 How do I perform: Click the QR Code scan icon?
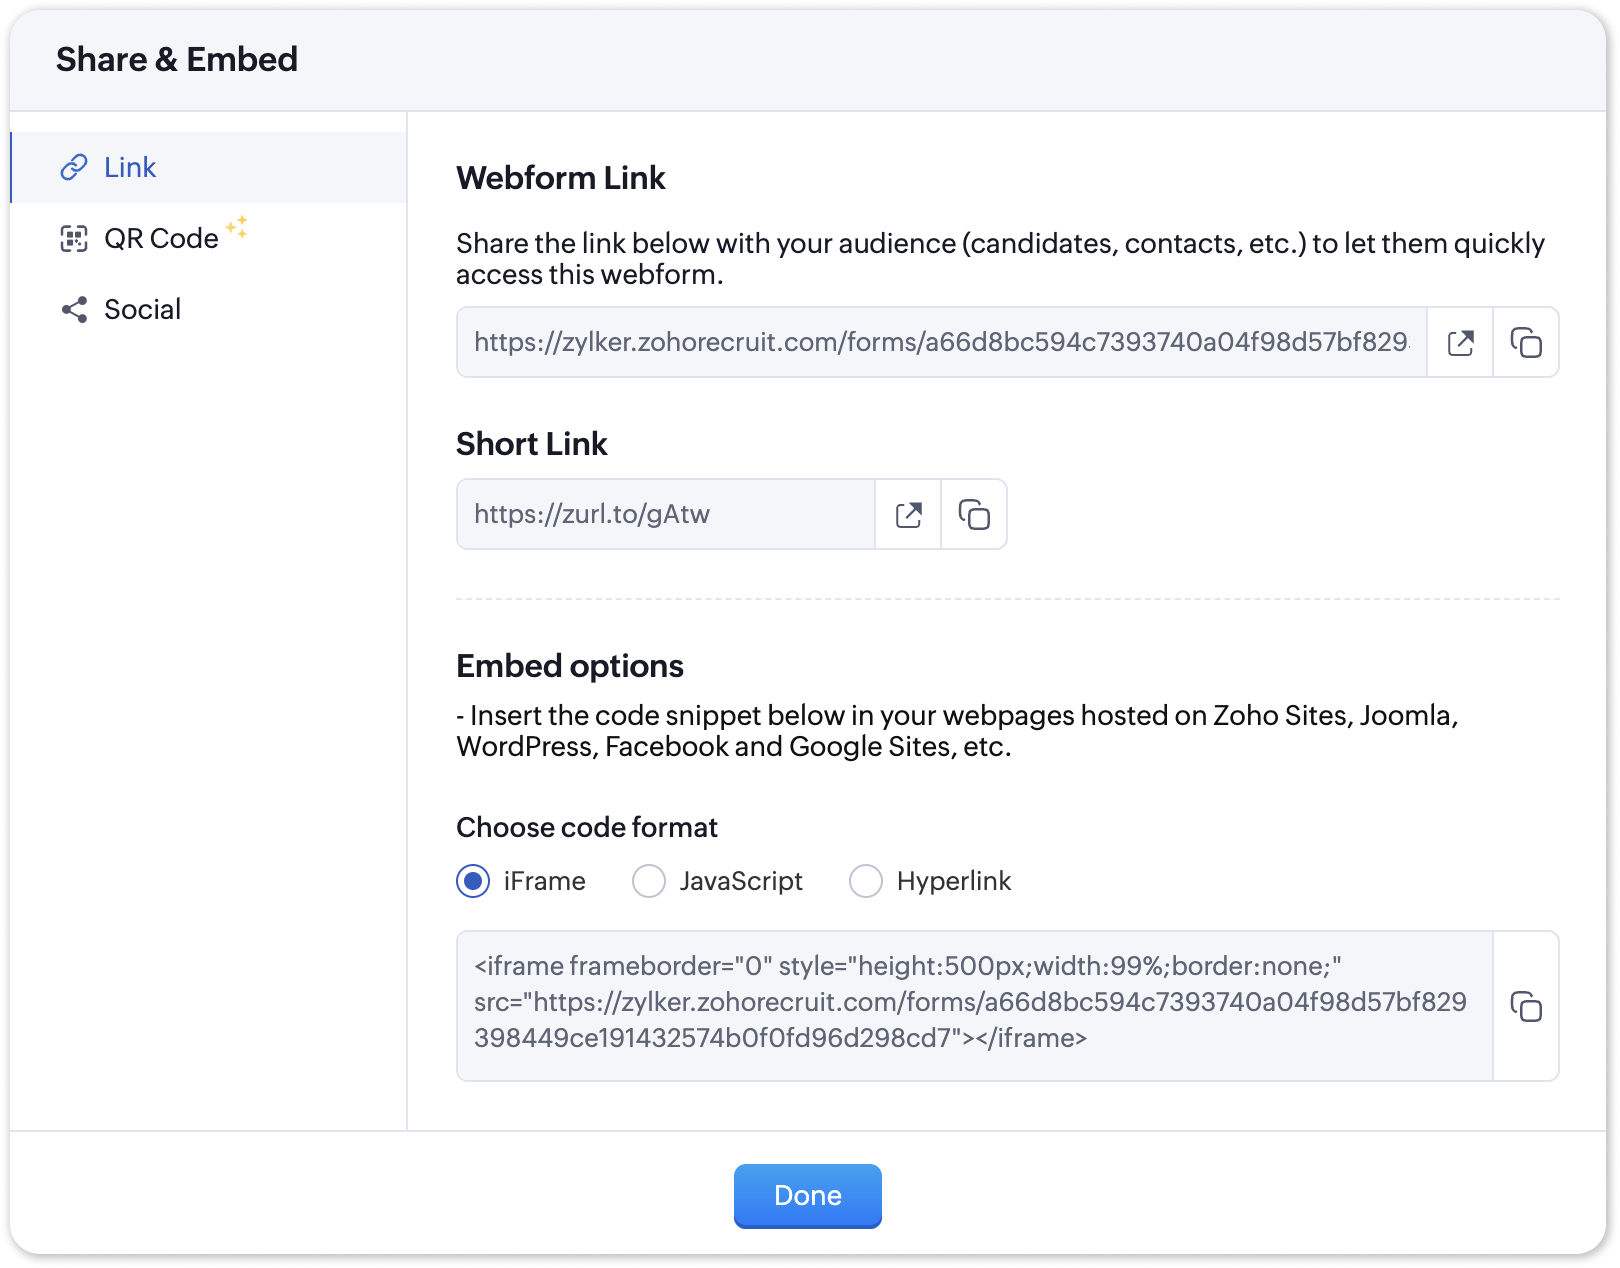point(74,238)
